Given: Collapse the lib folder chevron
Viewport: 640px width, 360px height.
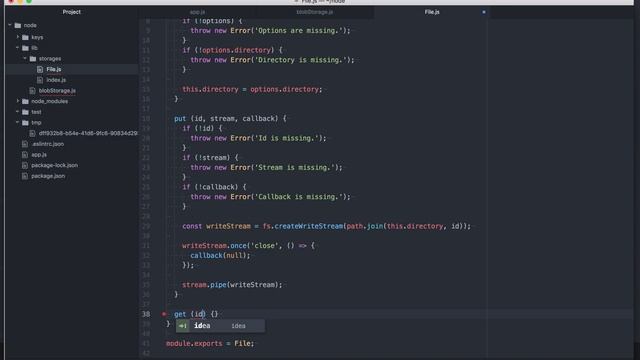Looking at the screenshot, I should pyautogui.click(x=18, y=47).
